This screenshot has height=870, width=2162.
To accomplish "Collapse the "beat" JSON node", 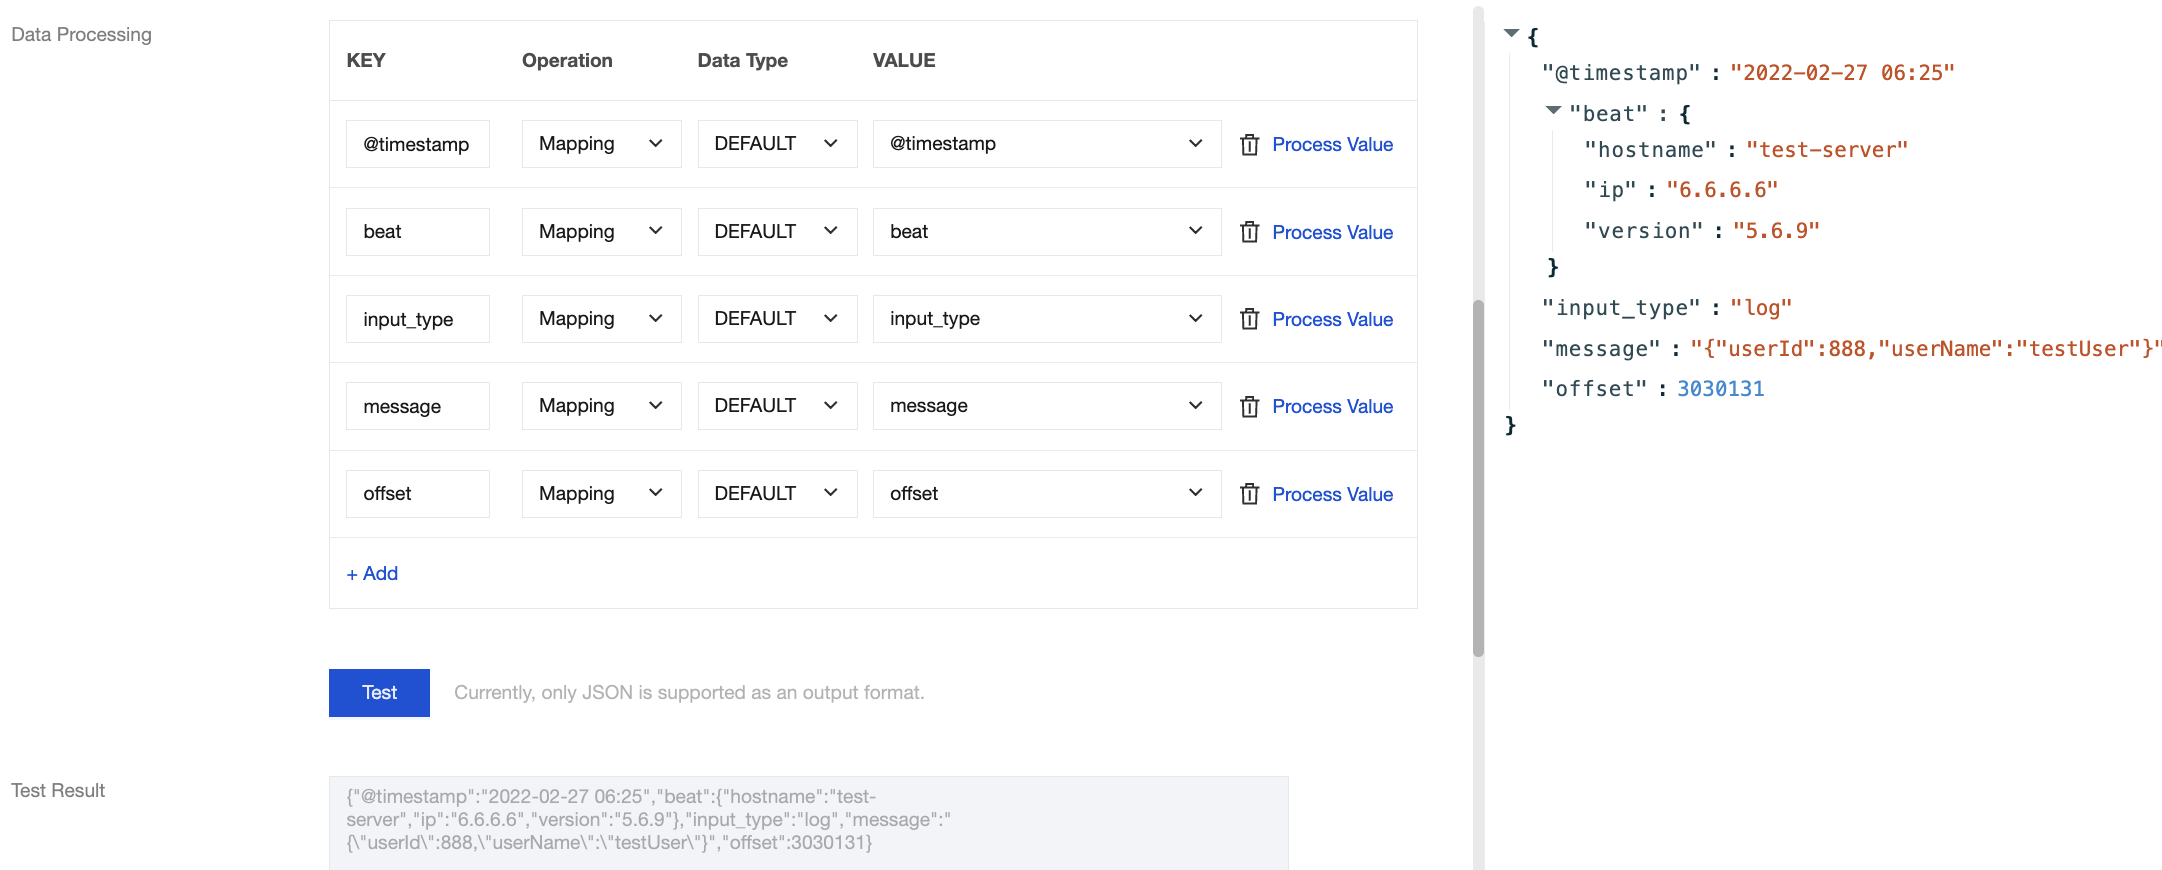I will [x=1553, y=110].
